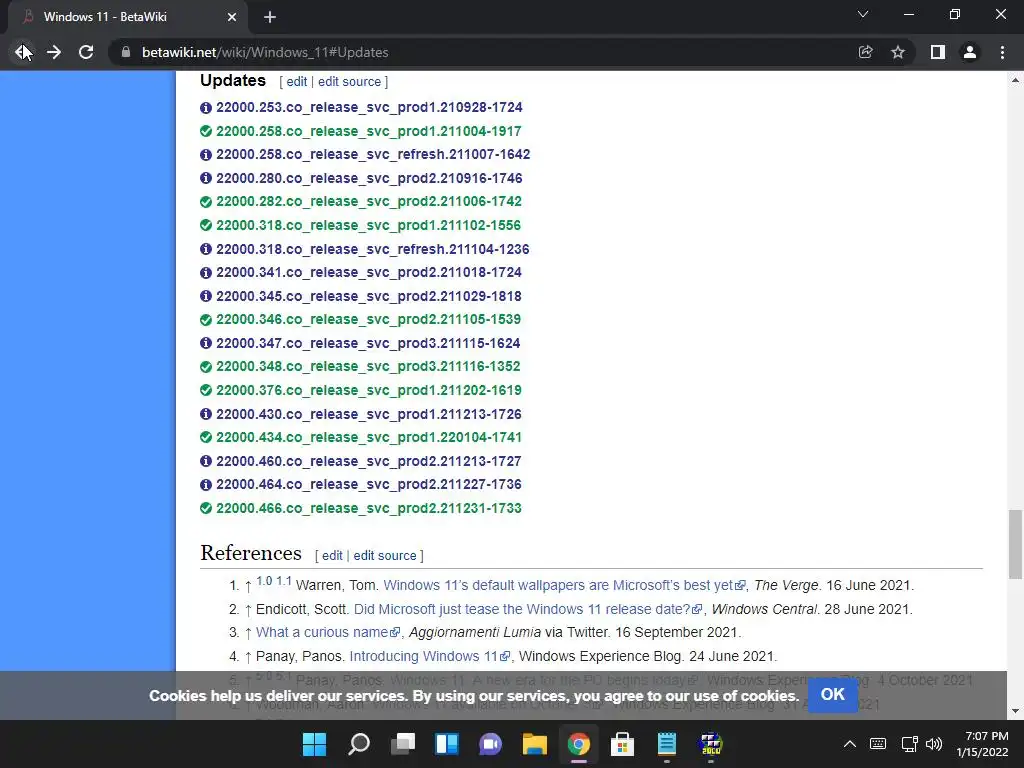Open build 22000.280.co_release_svc_prod2.210916-1746
Screen dimensions: 1024x768
point(369,178)
